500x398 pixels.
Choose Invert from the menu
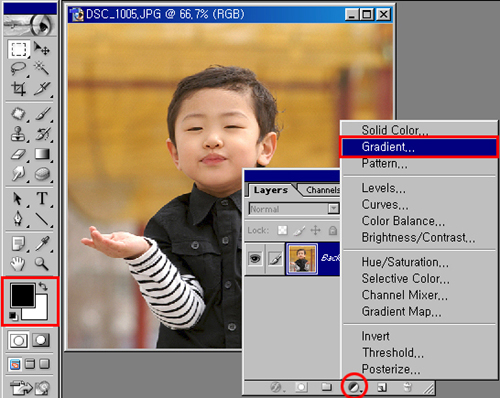[x=419, y=336]
